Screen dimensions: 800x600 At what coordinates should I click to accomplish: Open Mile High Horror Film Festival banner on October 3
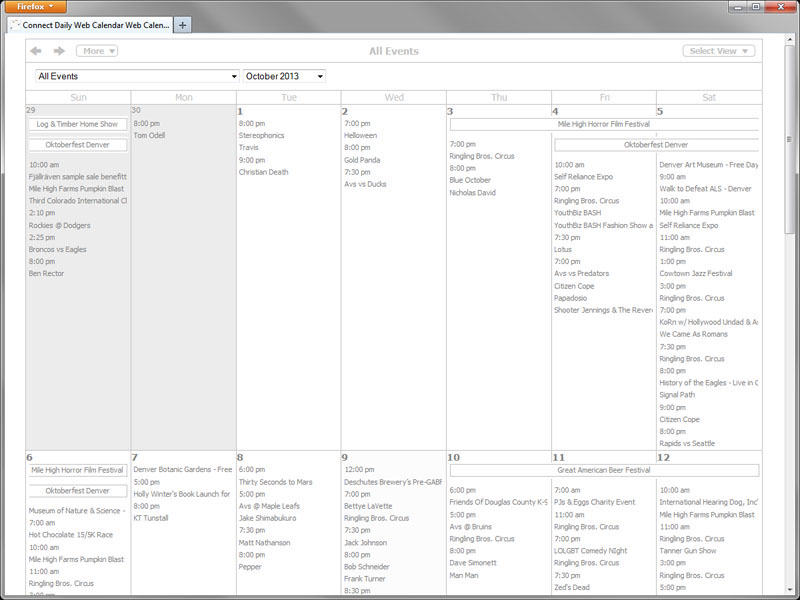coord(604,124)
